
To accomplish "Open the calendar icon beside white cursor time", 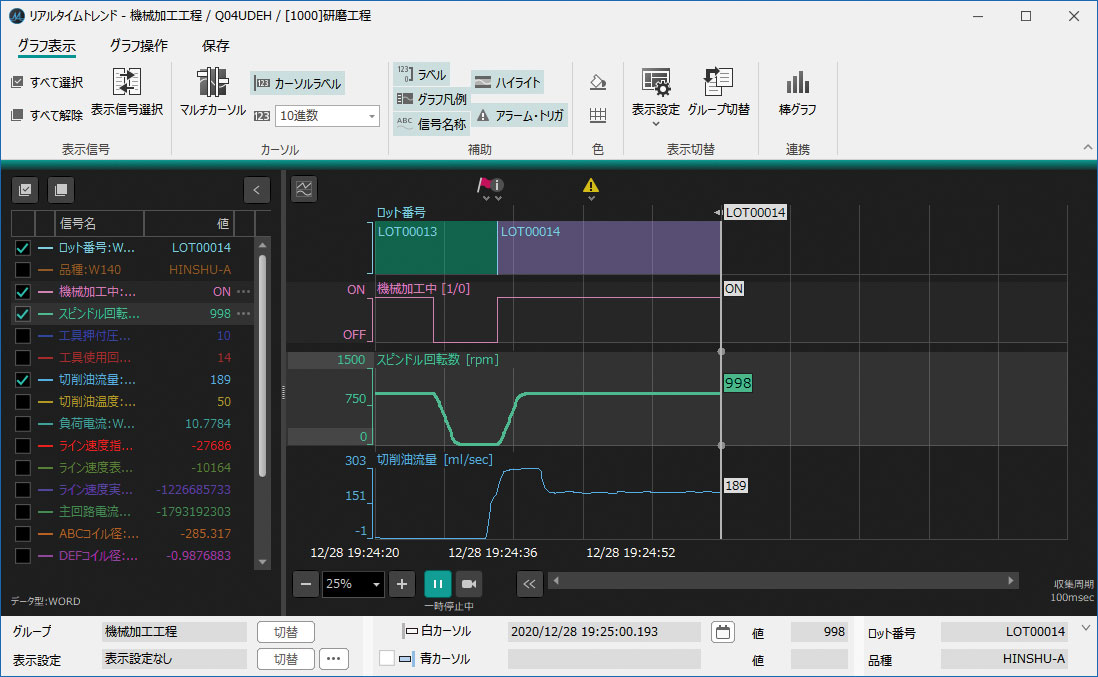I will (723, 632).
